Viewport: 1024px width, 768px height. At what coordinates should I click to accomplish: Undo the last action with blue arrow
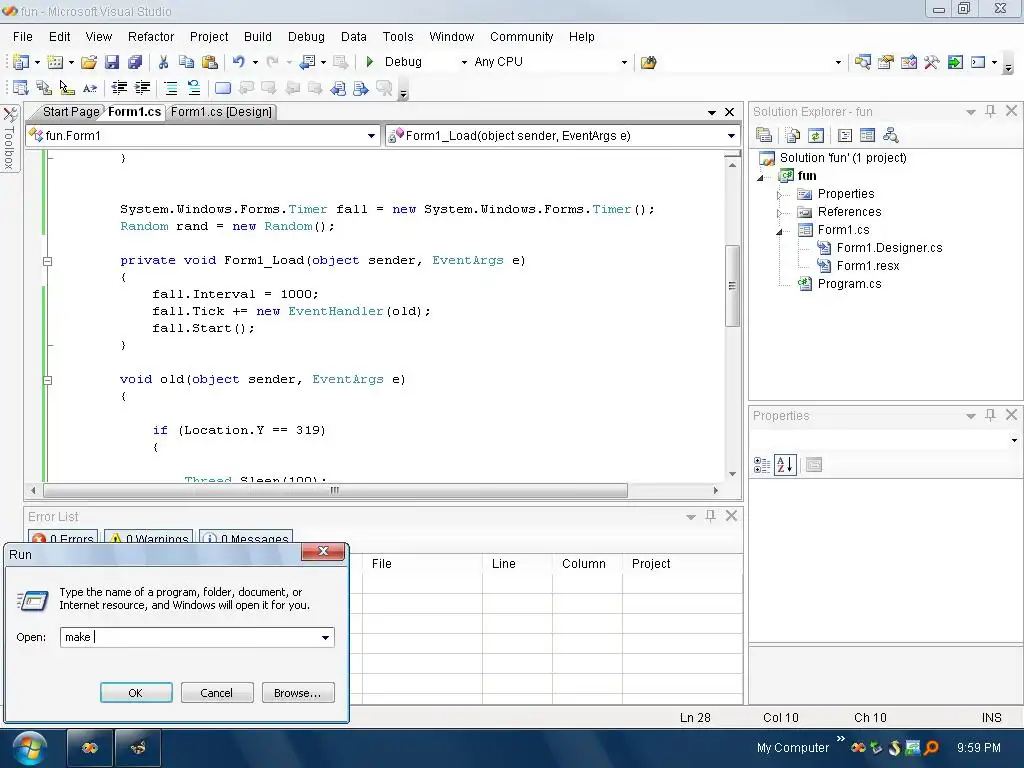239,62
